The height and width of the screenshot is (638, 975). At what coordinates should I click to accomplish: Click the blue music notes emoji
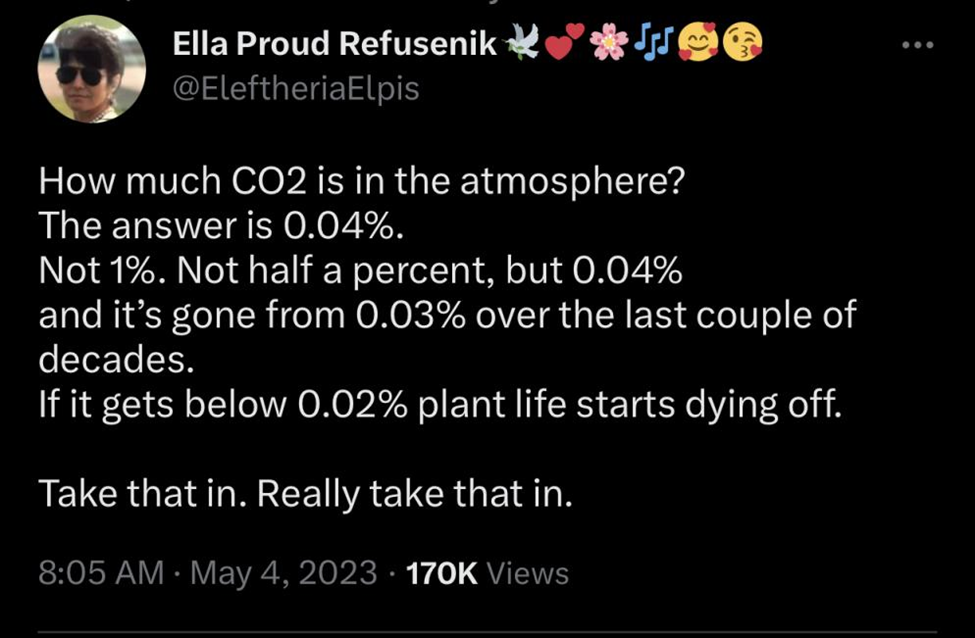point(652,42)
